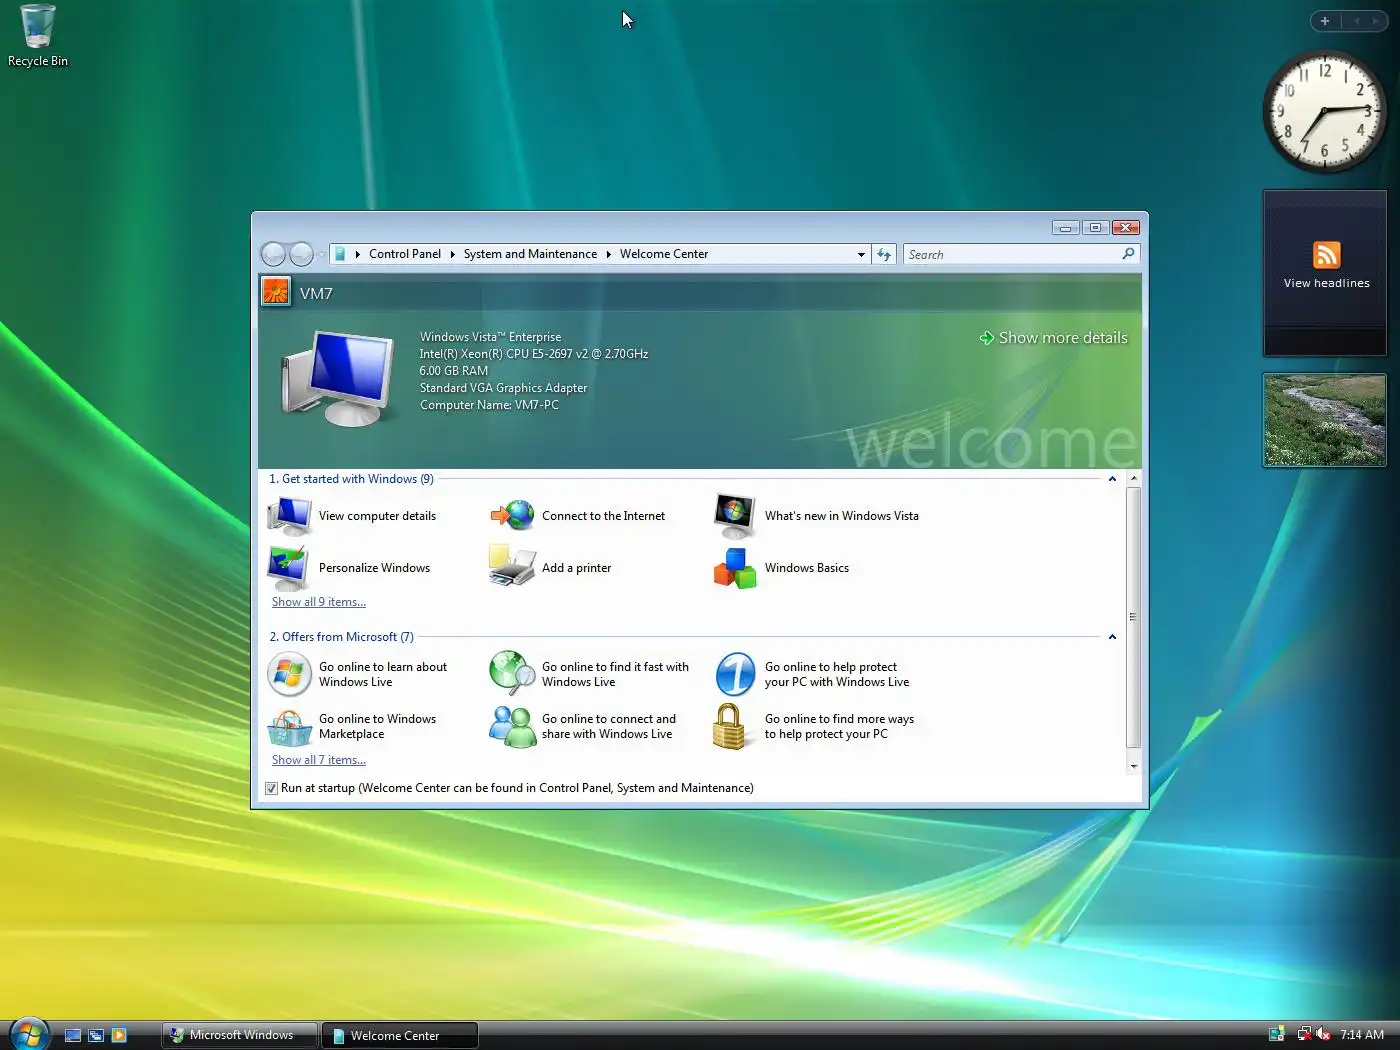This screenshot has height=1050, width=1400.
Task: Click the connect and share people icon
Action: point(513,726)
